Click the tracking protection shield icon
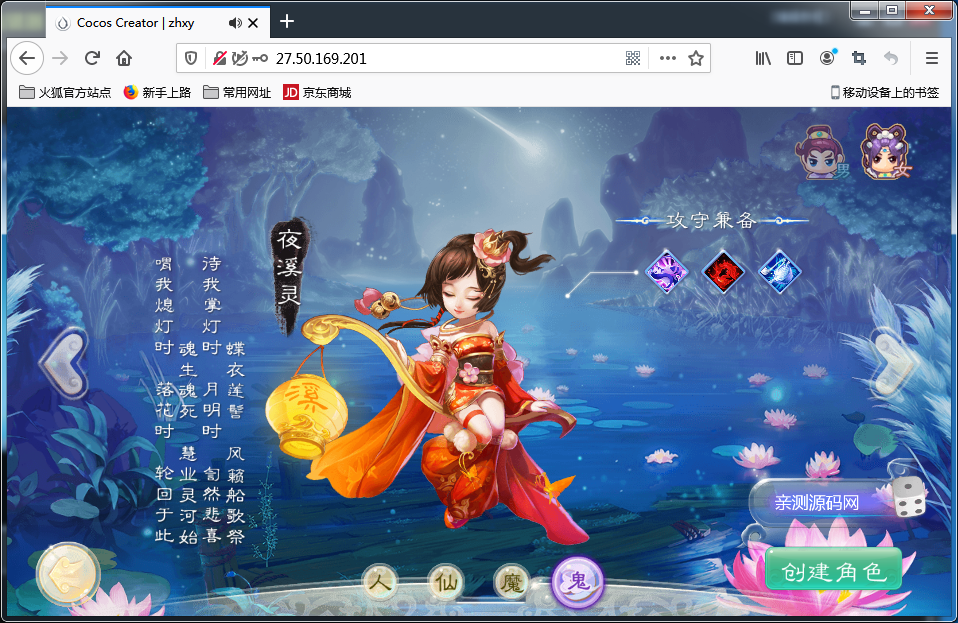The image size is (958, 623). click(x=191, y=58)
